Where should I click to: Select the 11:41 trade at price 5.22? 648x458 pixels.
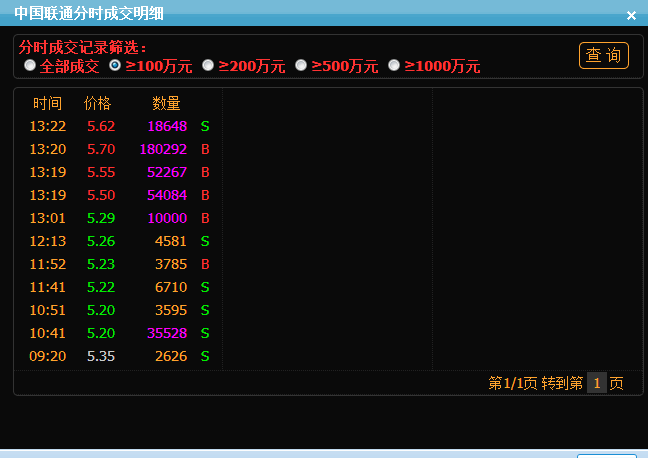click(118, 287)
